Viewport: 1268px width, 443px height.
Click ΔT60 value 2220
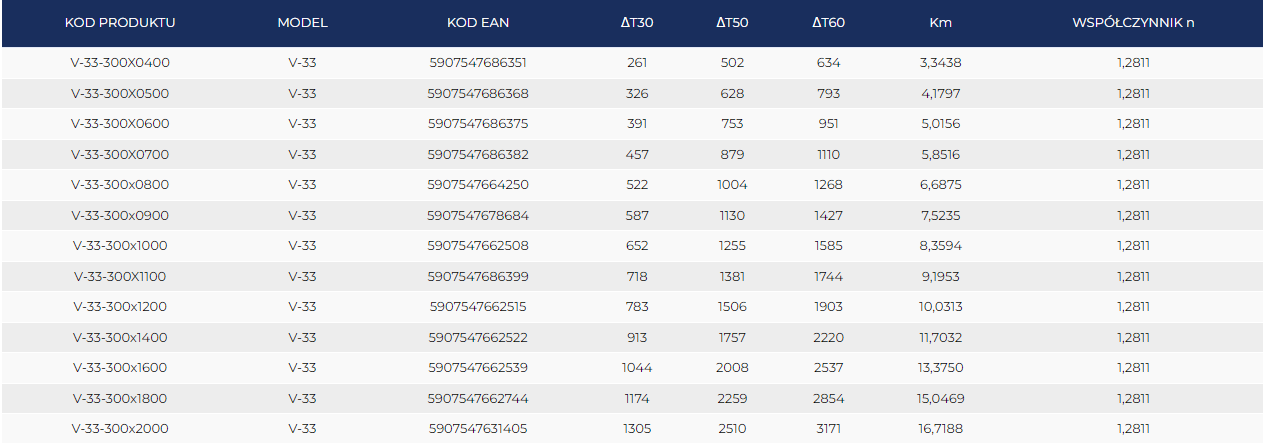pos(828,338)
